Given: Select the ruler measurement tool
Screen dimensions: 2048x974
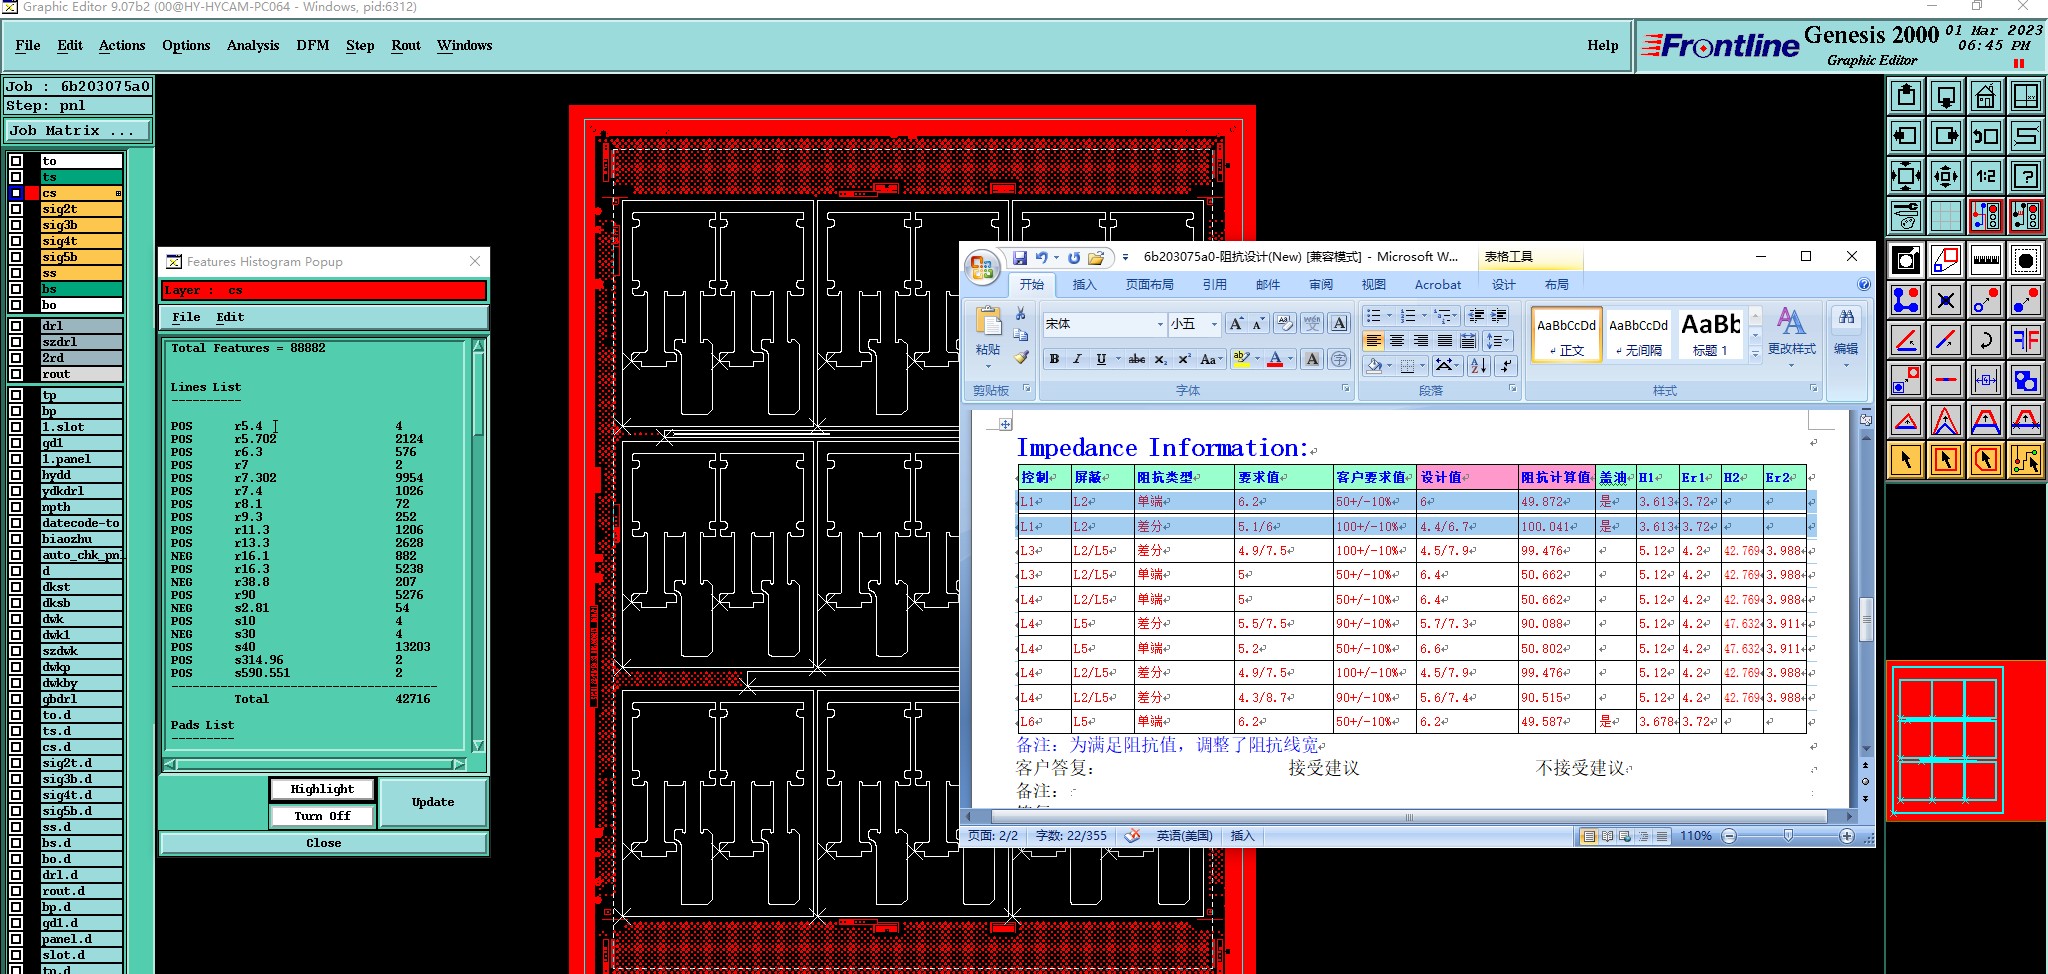Looking at the screenshot, I should 1985,261.
